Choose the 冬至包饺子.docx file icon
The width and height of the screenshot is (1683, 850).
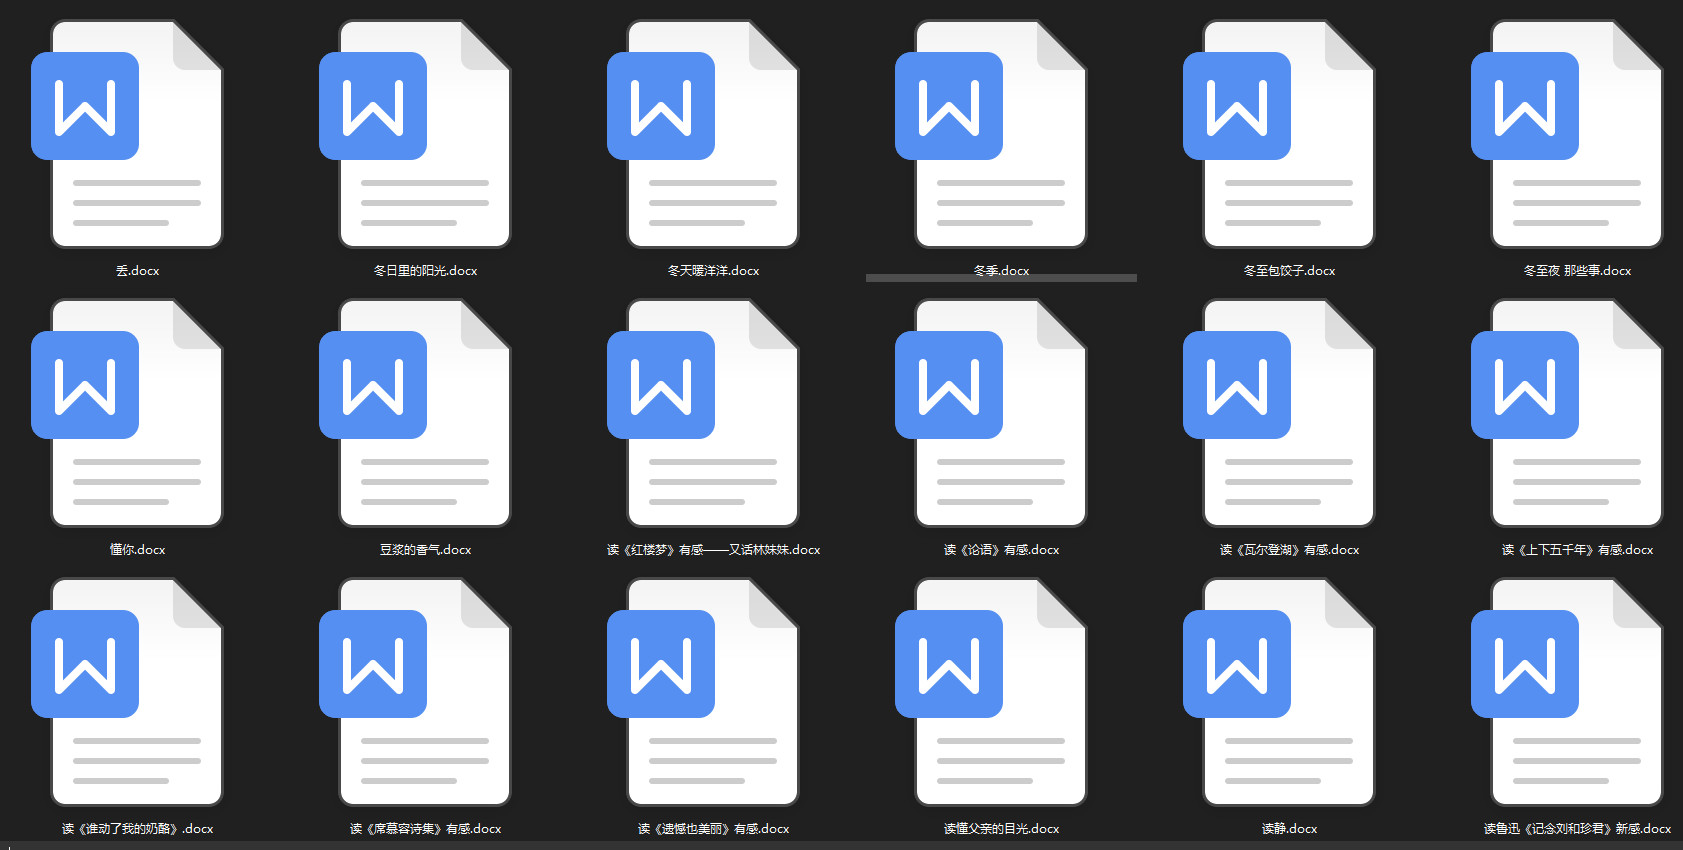pos(1279,134)
